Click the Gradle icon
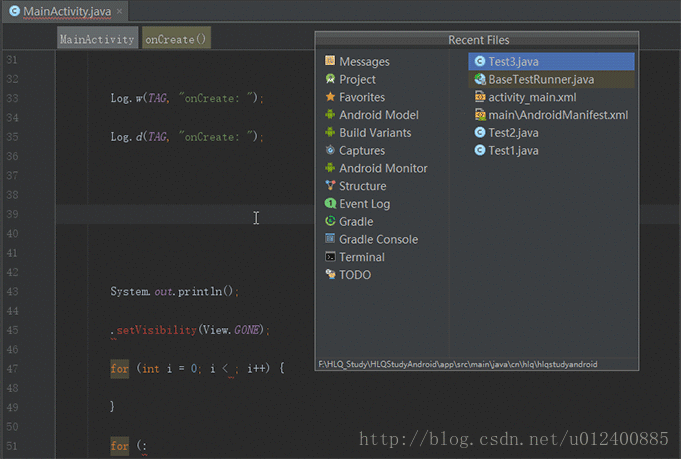 pos(330,221)
